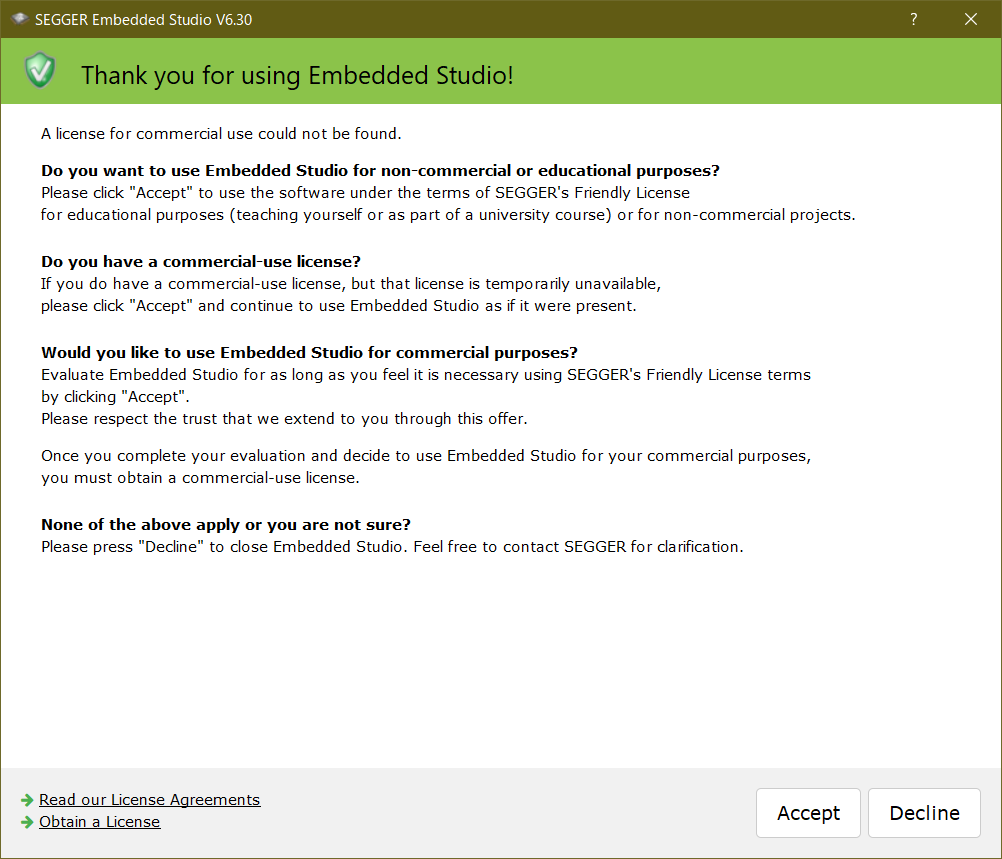Follow the Obtain a License link
Viewport: 1002px width, 859px height.
(100, 822)
